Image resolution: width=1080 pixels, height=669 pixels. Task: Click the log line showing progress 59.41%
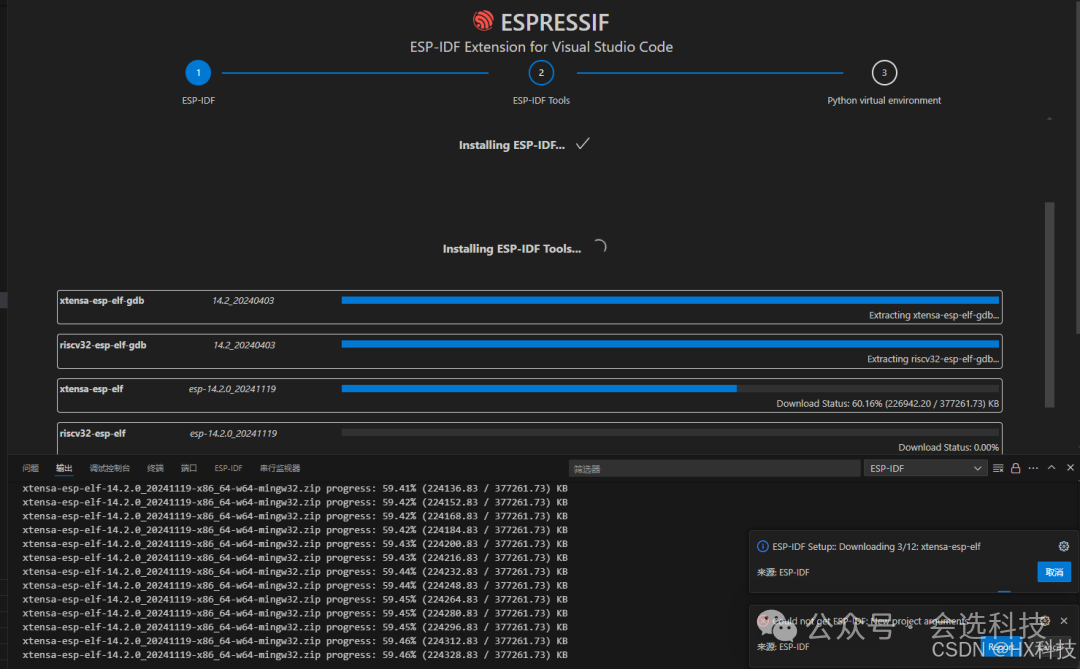point(295,488)
